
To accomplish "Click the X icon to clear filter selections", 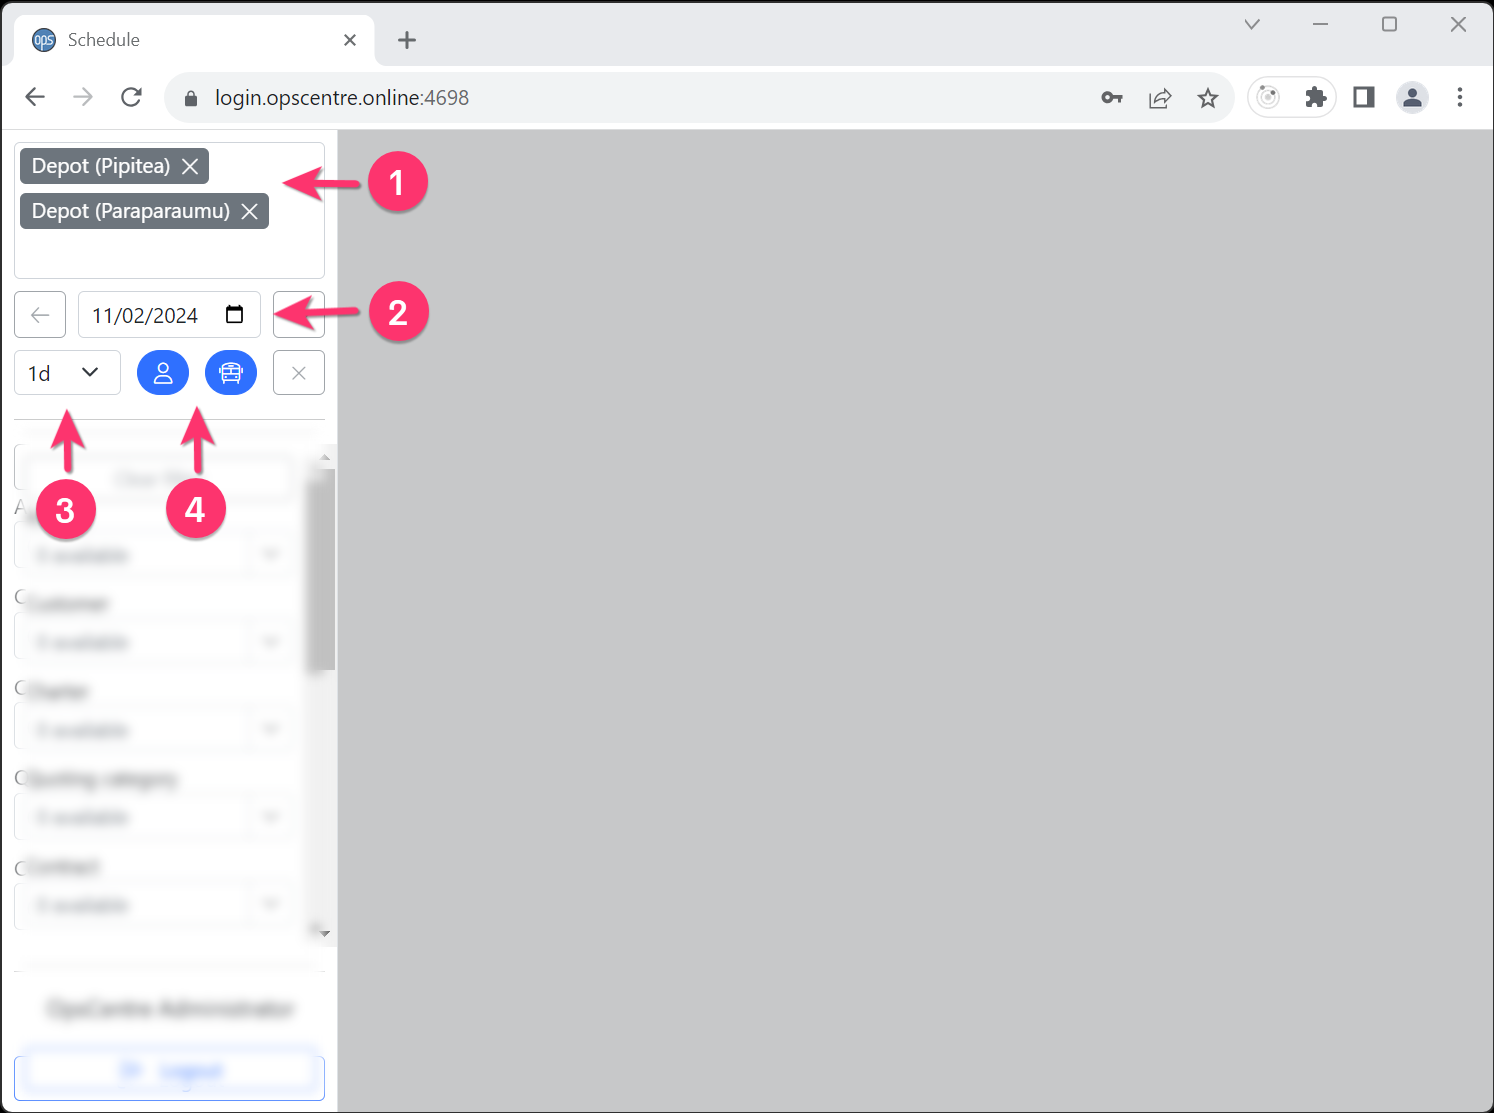I will [298, 372].
